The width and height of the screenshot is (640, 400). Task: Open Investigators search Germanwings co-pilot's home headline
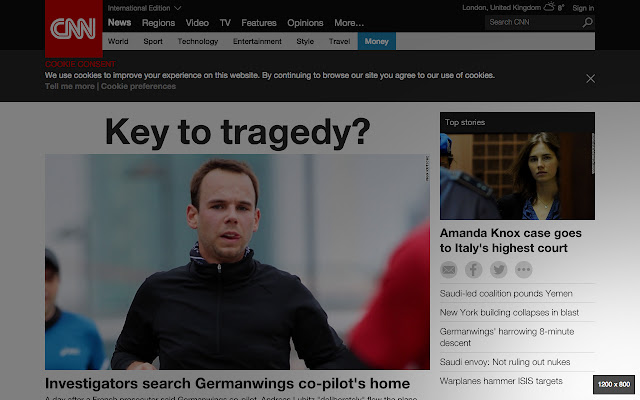point(227,384)
